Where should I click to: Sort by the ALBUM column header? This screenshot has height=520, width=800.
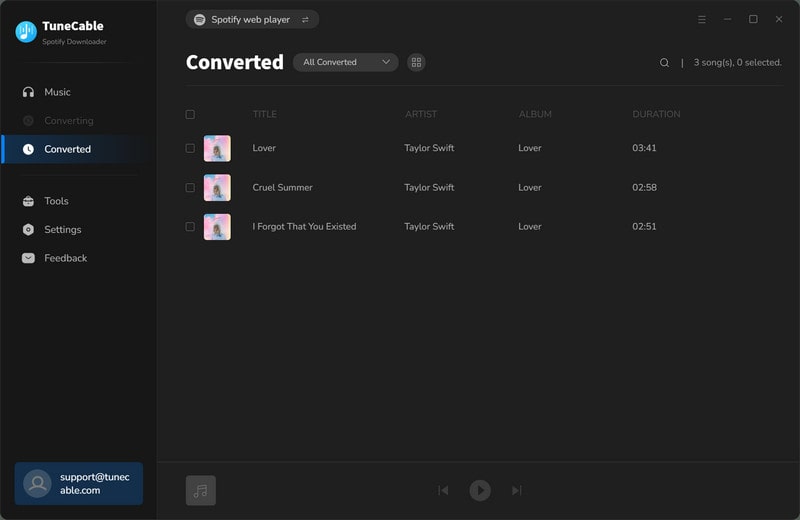coord(535,114)
